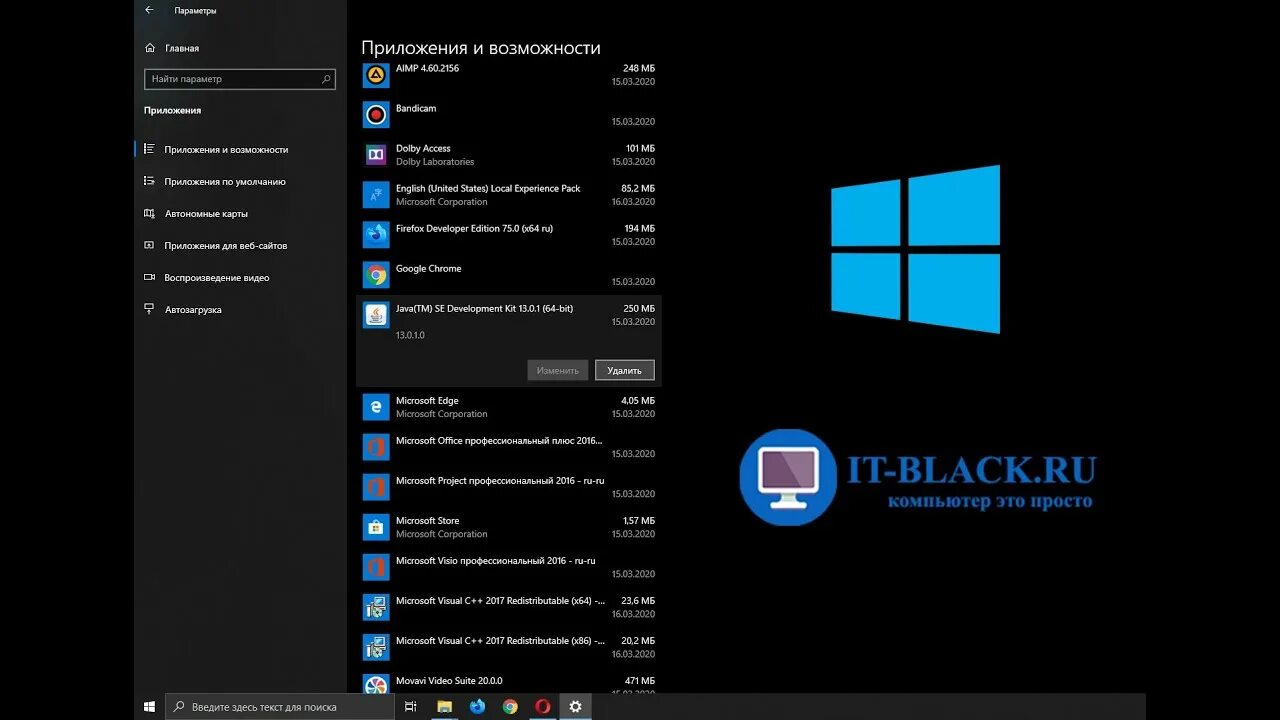Click the Изменить button for Java
1280x720 pixels.
558,370
